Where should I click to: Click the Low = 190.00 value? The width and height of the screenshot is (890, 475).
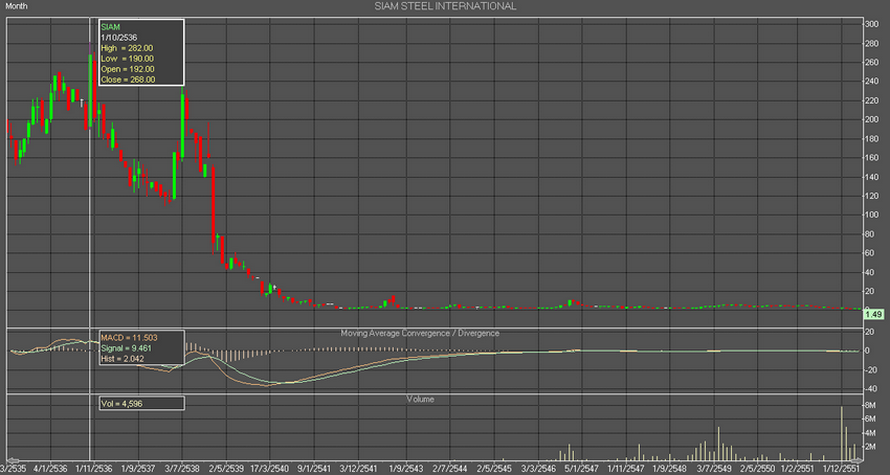pos(127,58)
